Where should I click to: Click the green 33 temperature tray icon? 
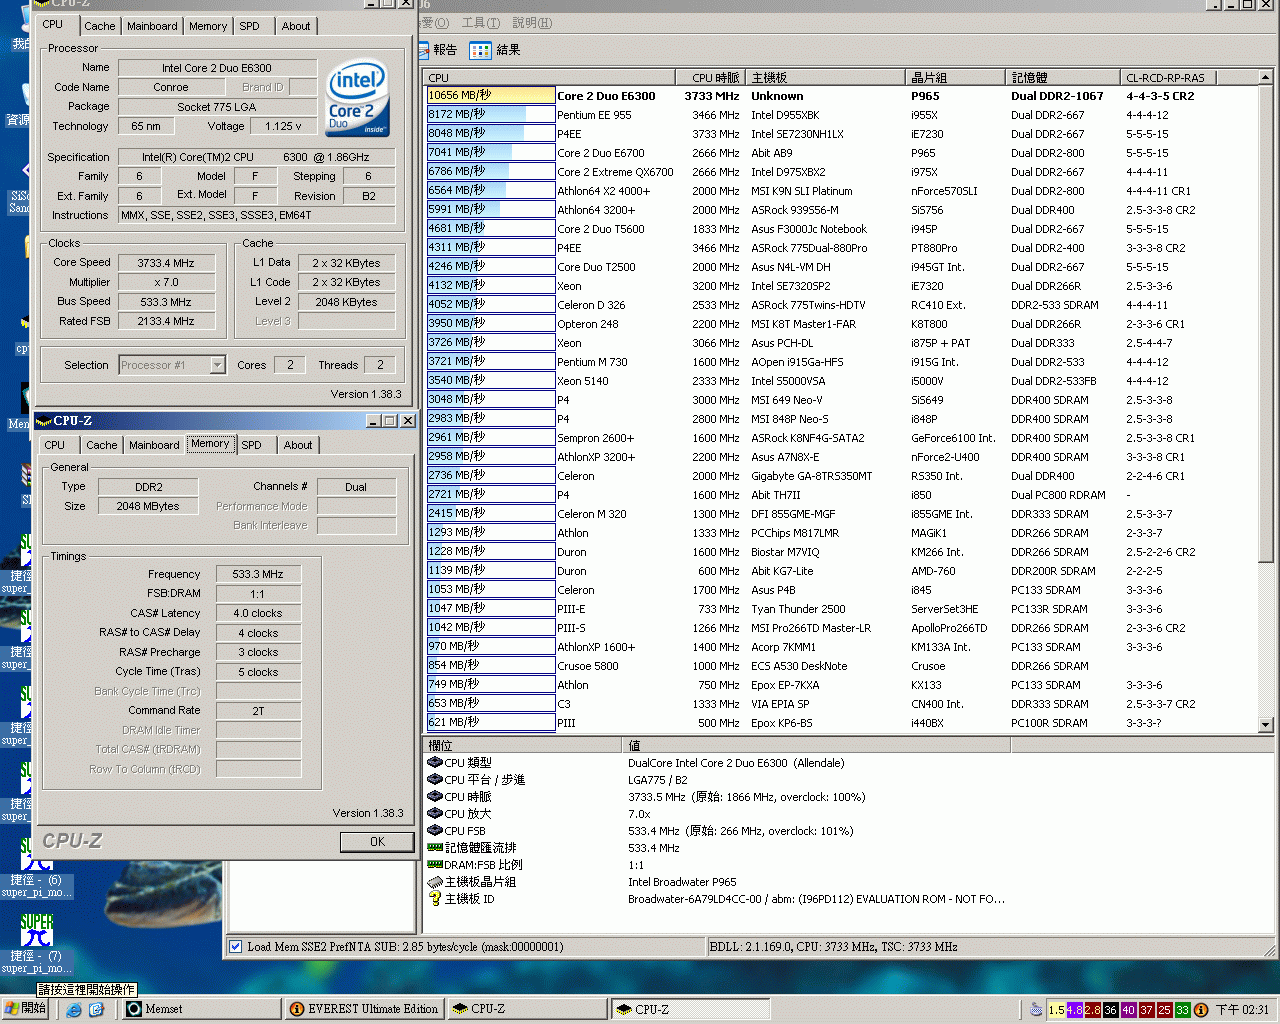(1183, 1010)
